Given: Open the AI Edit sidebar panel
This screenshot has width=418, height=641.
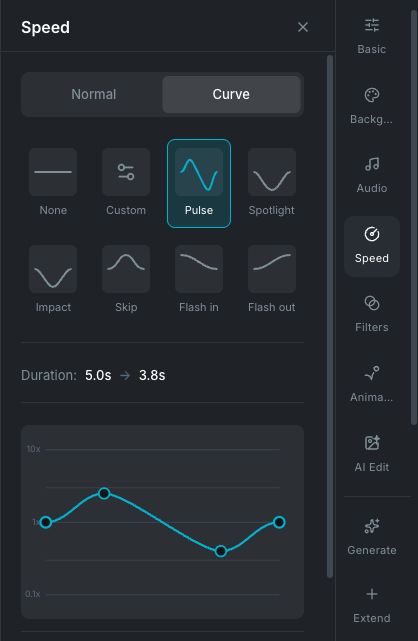Looking at the screenshot, I should tap(372, 455).
